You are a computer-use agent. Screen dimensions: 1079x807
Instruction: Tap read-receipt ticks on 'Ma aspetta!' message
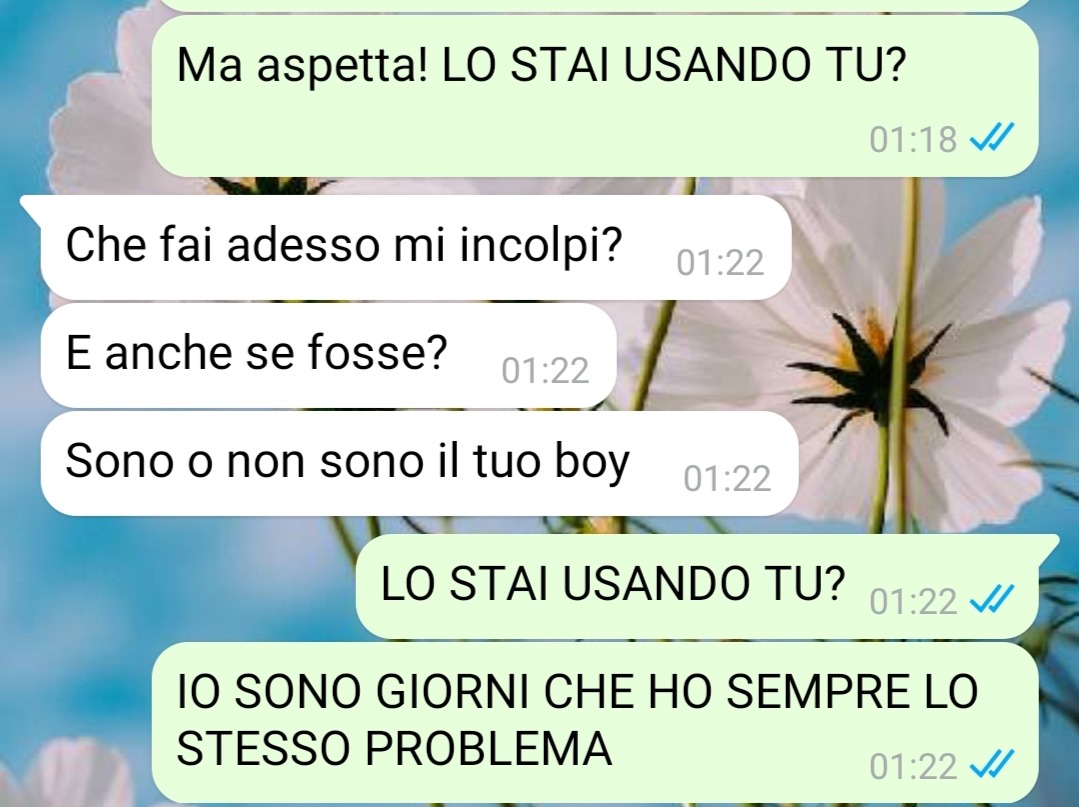click(992, 138)
